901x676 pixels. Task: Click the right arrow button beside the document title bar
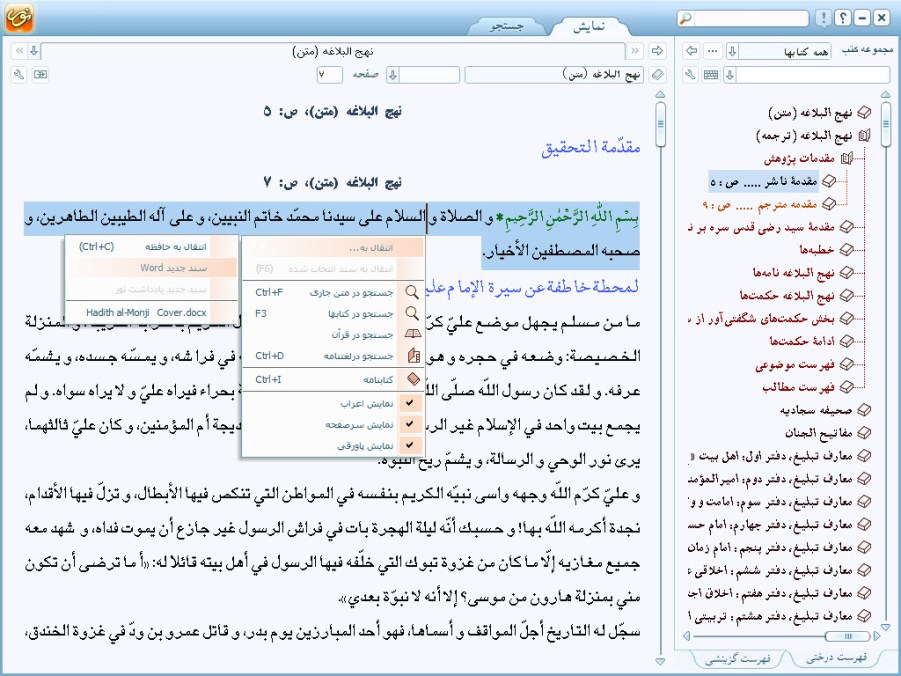(x=657, y=51)
